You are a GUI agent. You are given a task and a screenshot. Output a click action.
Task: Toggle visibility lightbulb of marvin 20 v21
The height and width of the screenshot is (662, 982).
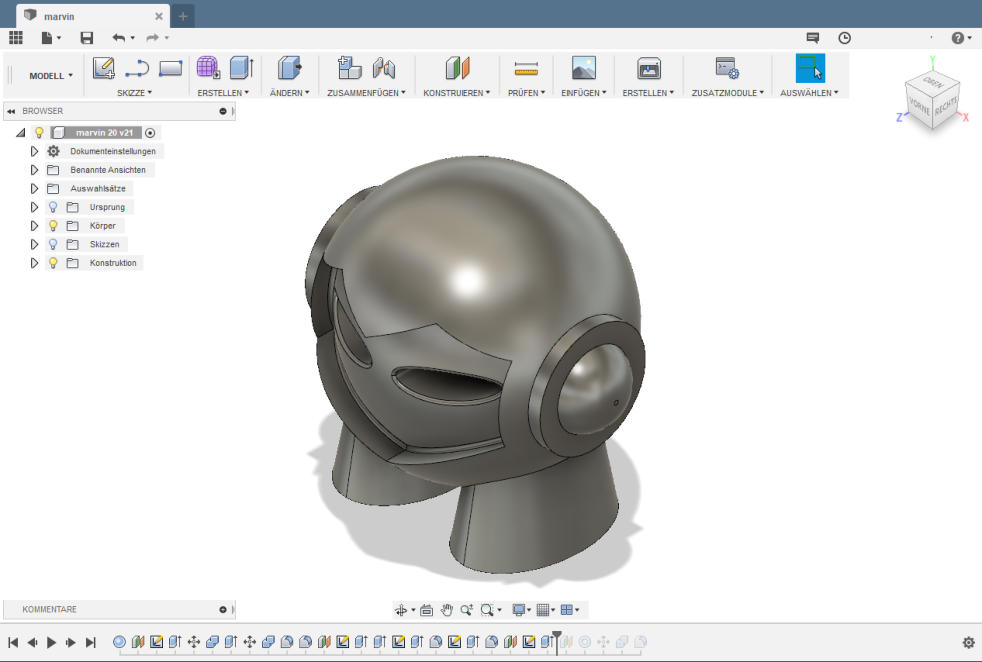pyautogui.click(x=39, y=133)
